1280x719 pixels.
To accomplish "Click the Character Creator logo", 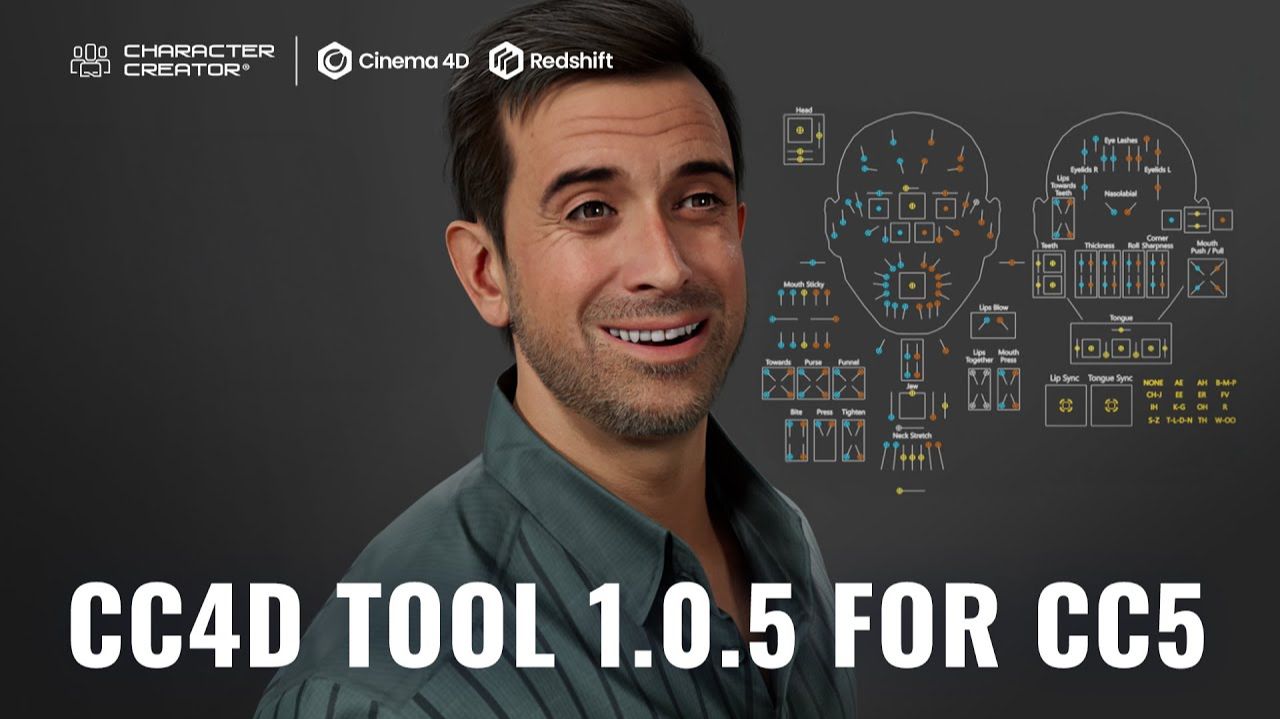I will 172,60.
